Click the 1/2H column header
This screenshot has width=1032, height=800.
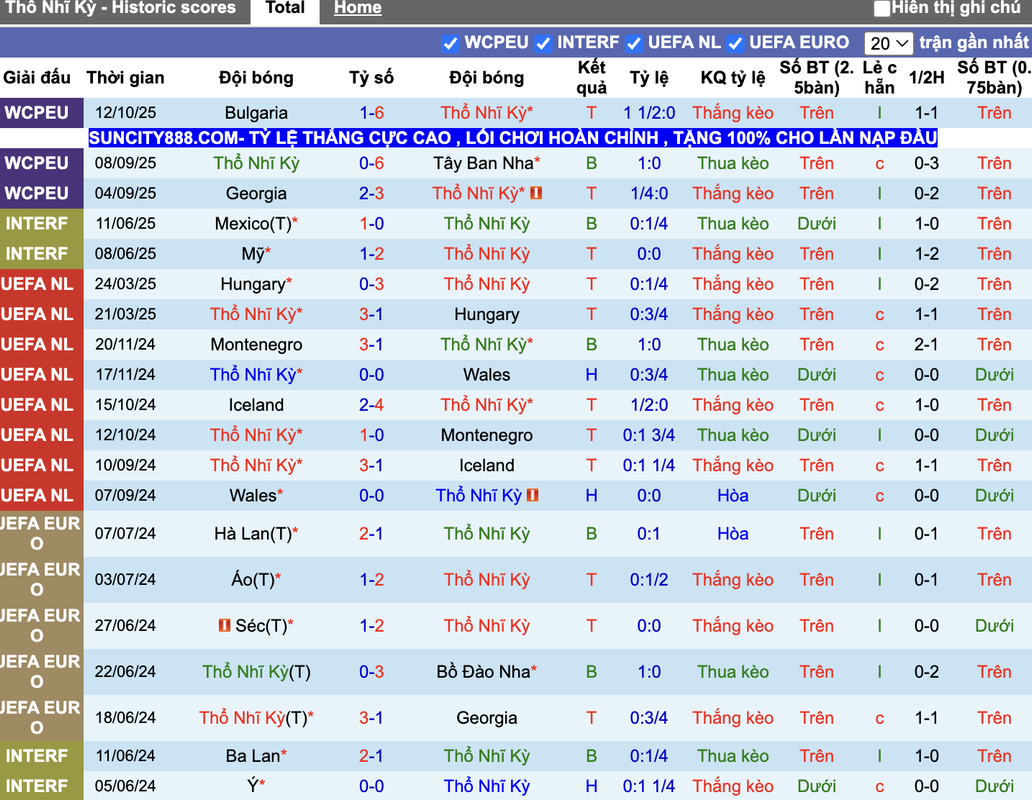[x=926, y=78]
